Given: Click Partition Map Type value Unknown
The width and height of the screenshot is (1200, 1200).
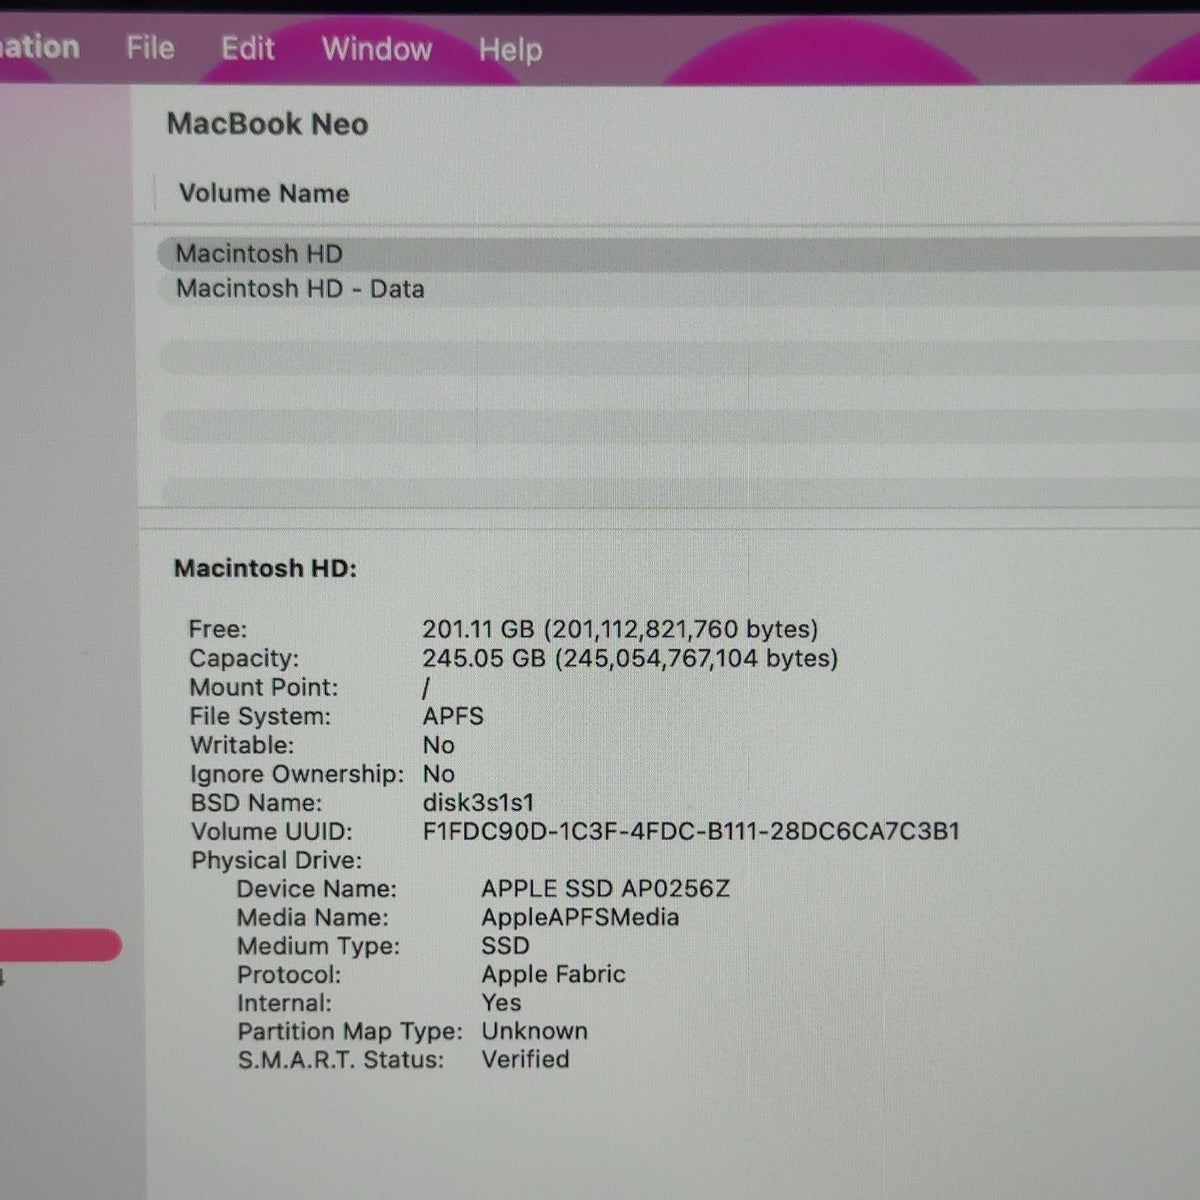Looking at the screenshot, I should (534, 1031).
